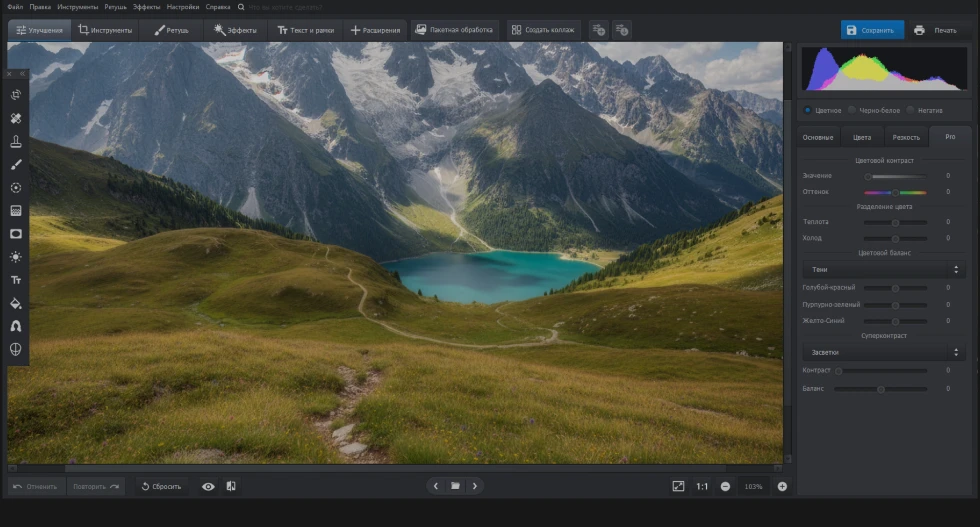980x527 pixels.
Task: Toggle the eye preview of original
Action: pos(208,486)
